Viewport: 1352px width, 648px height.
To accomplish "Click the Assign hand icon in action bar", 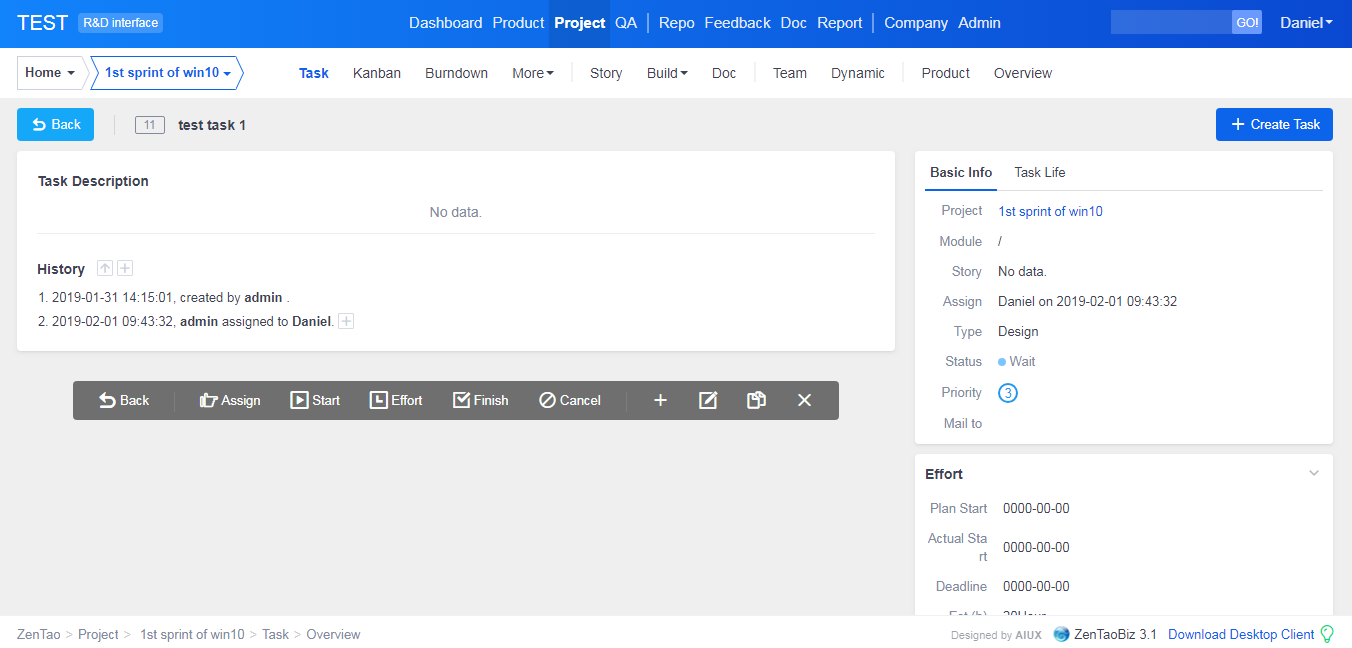I will 209,400.
